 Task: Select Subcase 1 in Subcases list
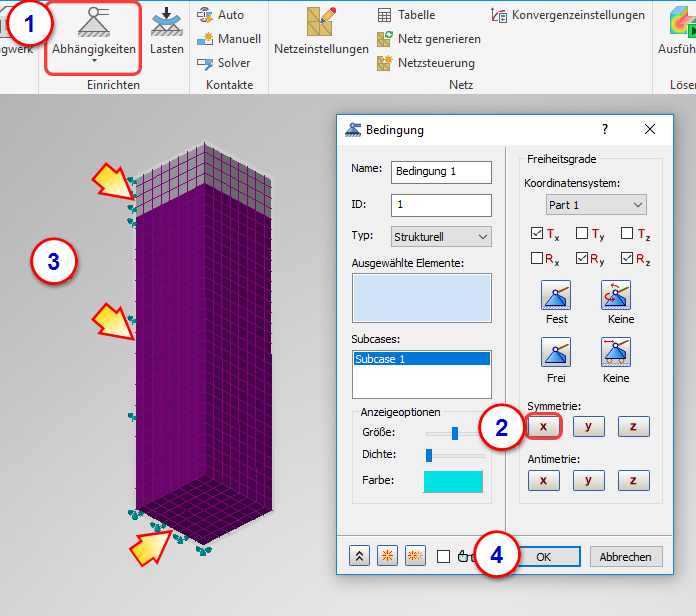(422, 359)
